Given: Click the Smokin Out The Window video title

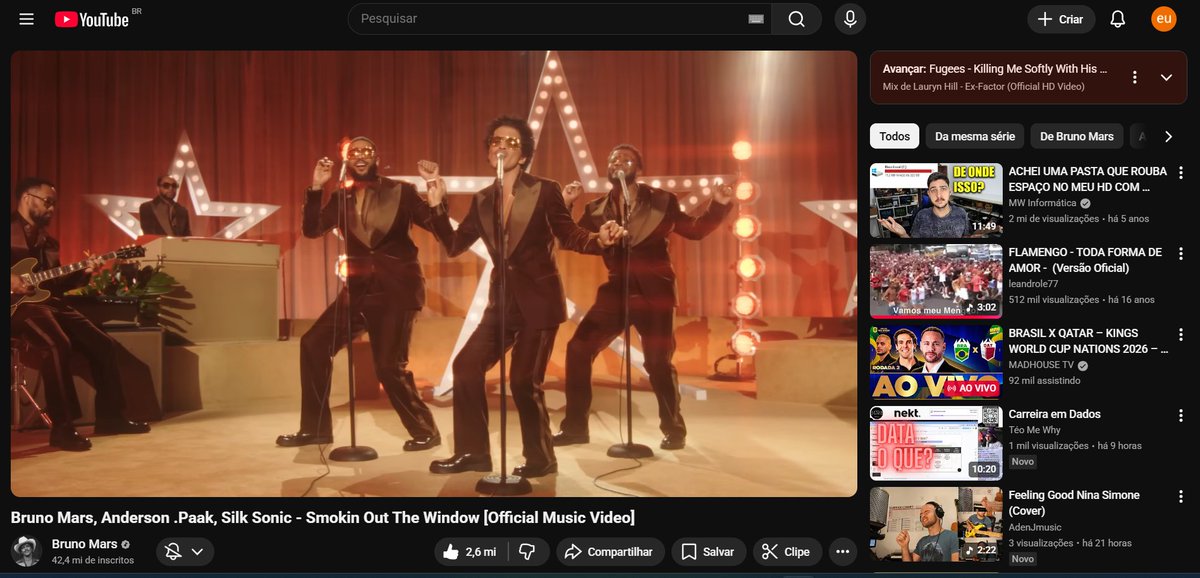Looking at the screenshot, I should coord(322,517).
